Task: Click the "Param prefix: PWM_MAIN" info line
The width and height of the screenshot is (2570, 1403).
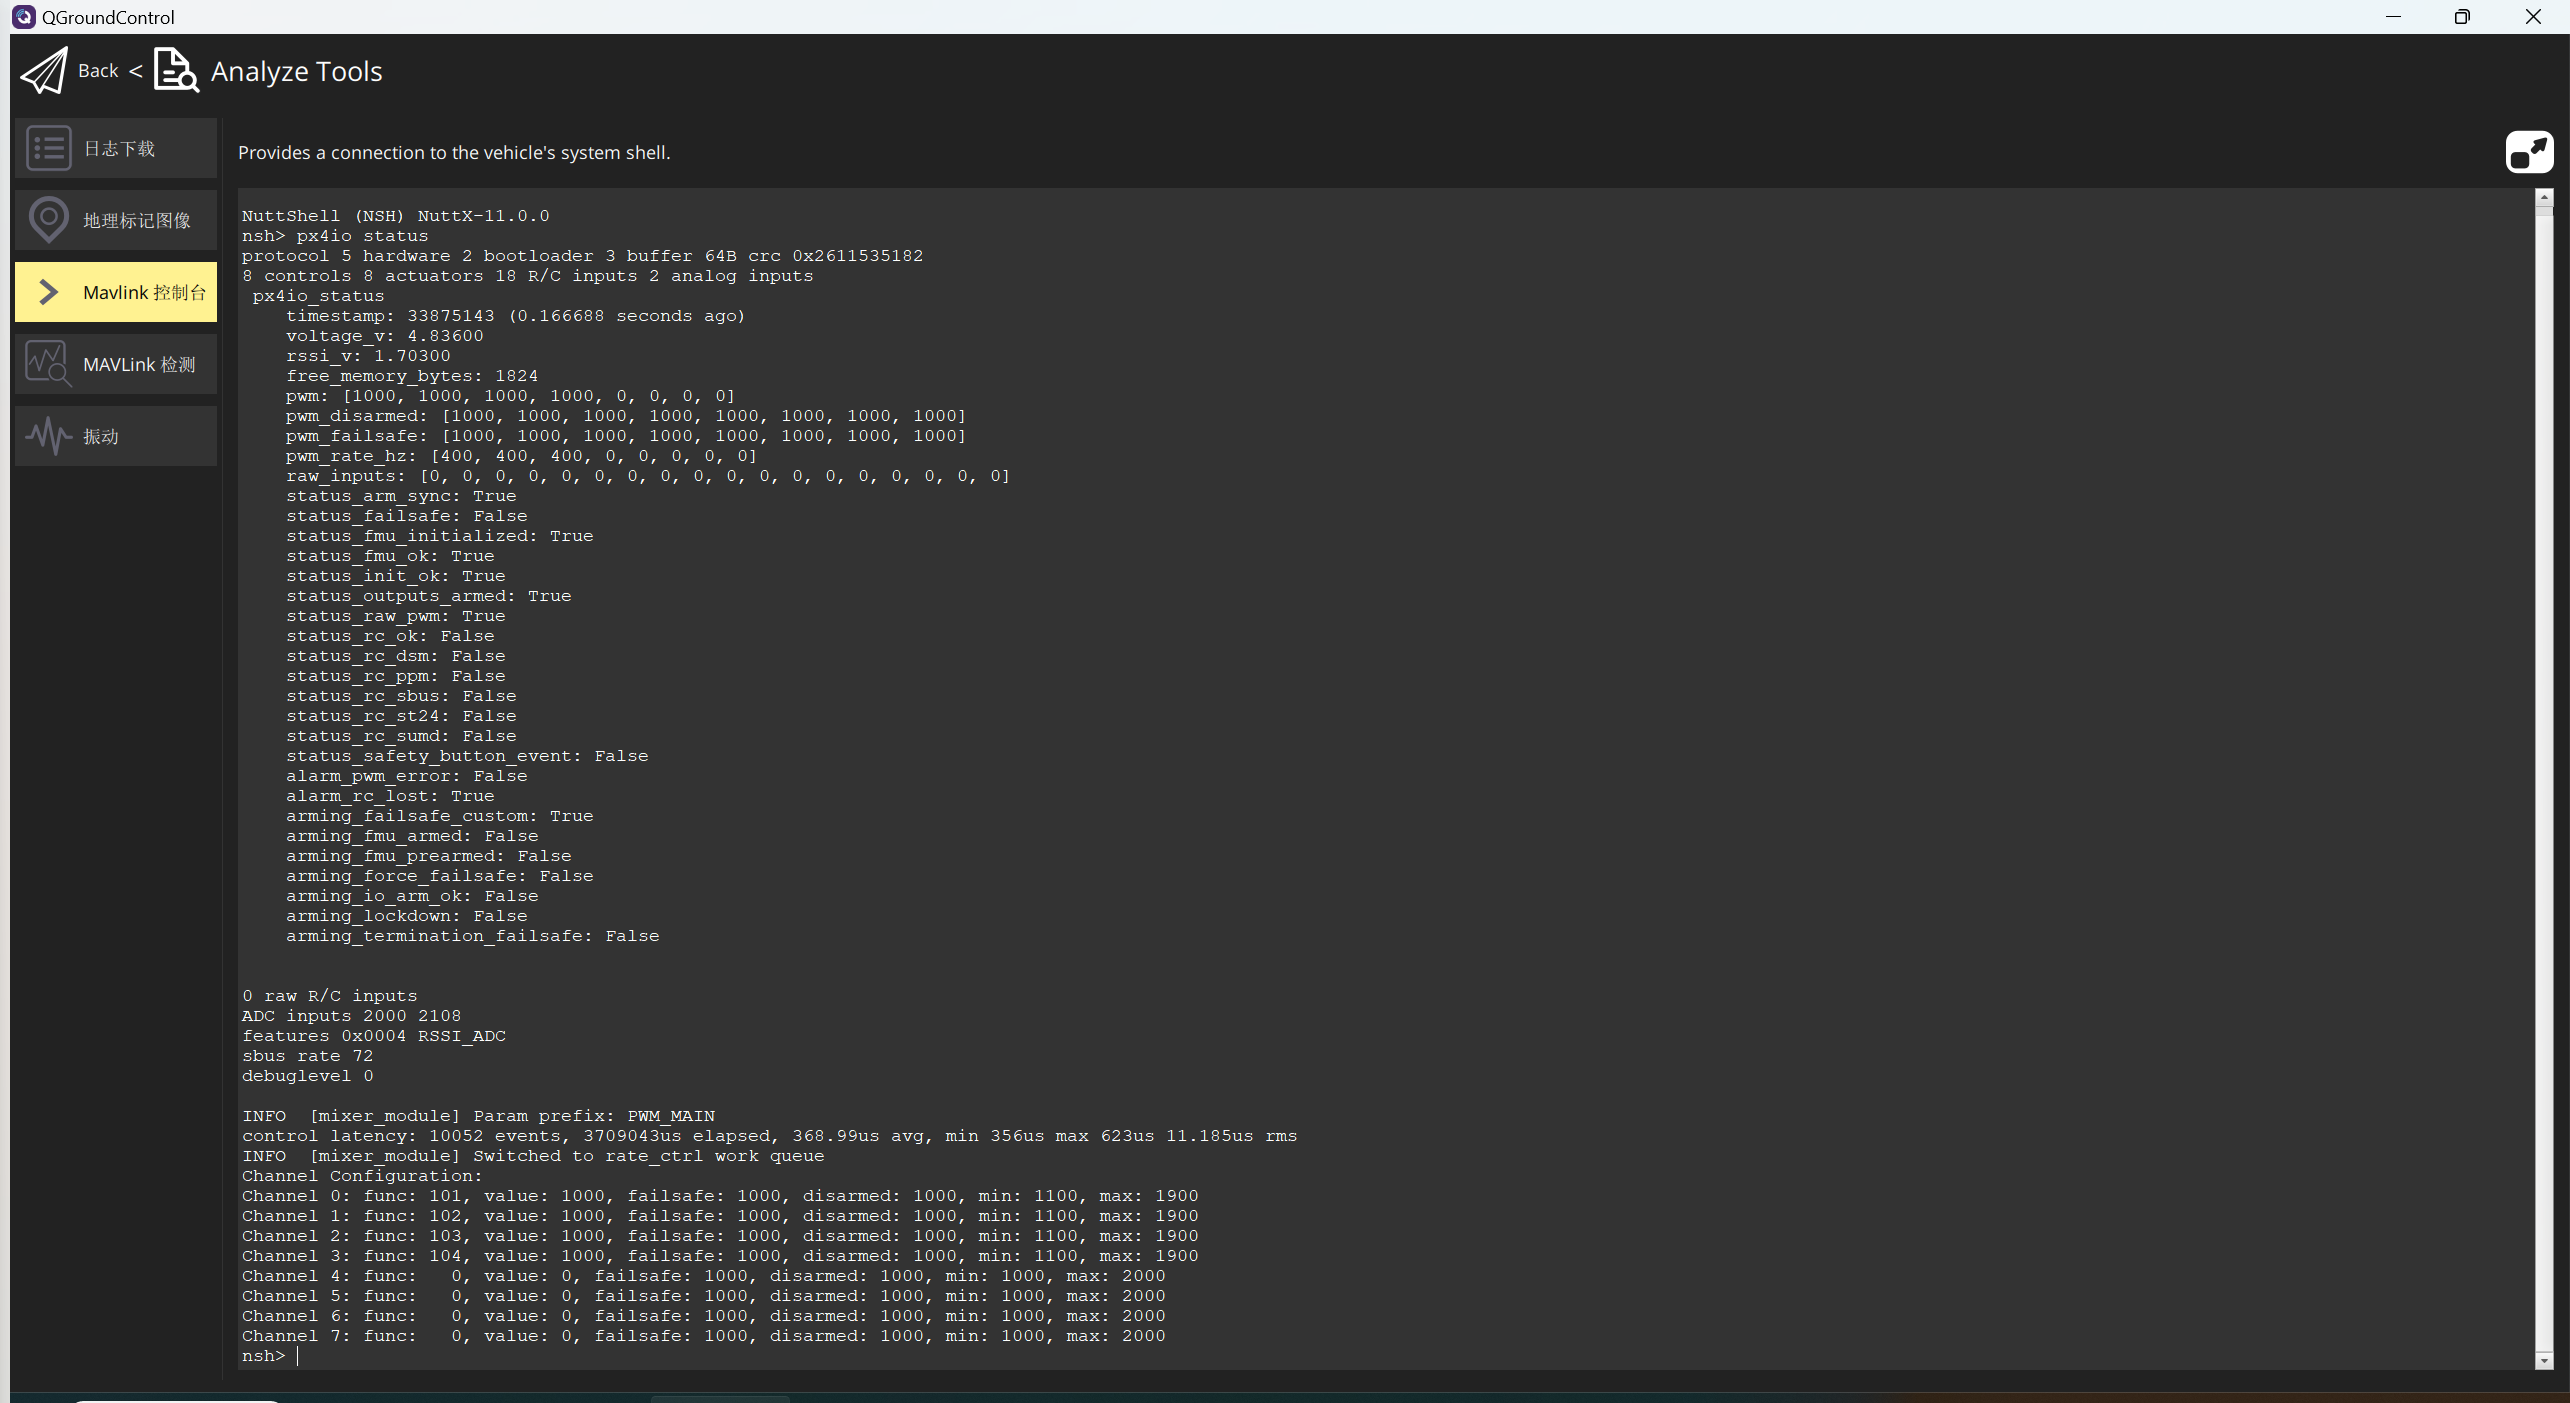Action: tap(478, 1116)
